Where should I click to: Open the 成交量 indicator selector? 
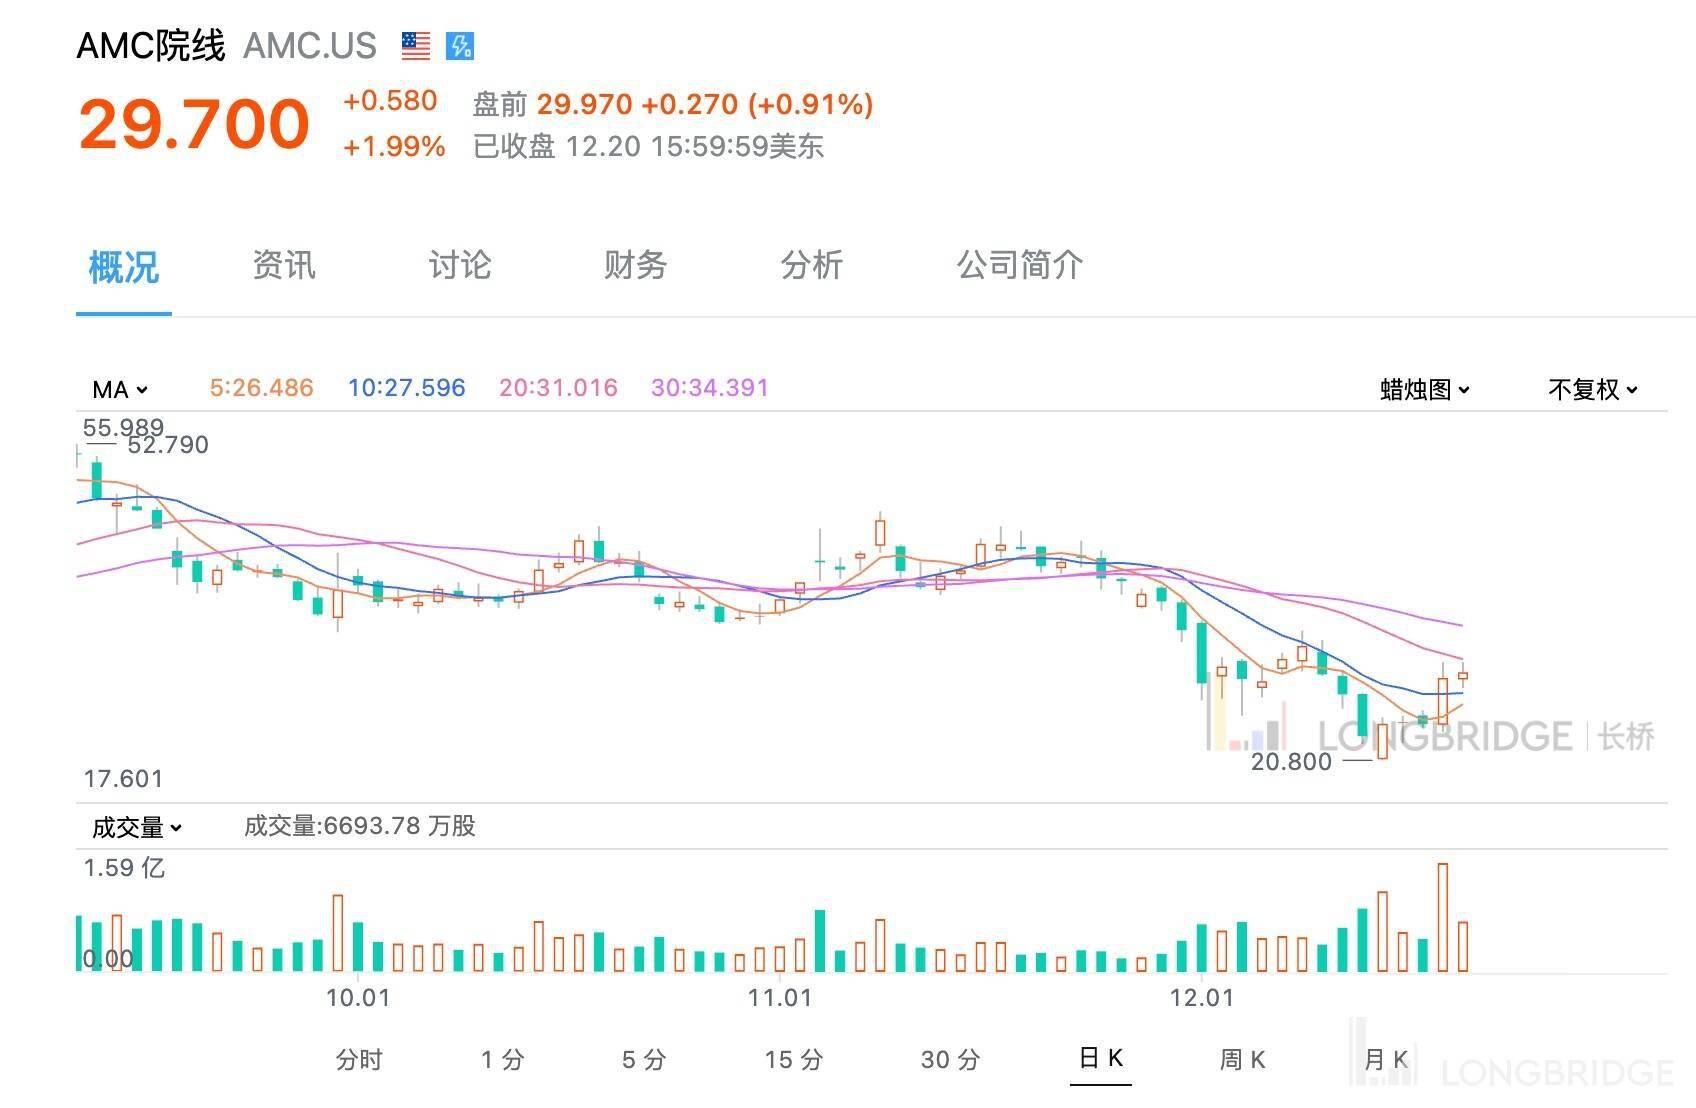[135, 827]
